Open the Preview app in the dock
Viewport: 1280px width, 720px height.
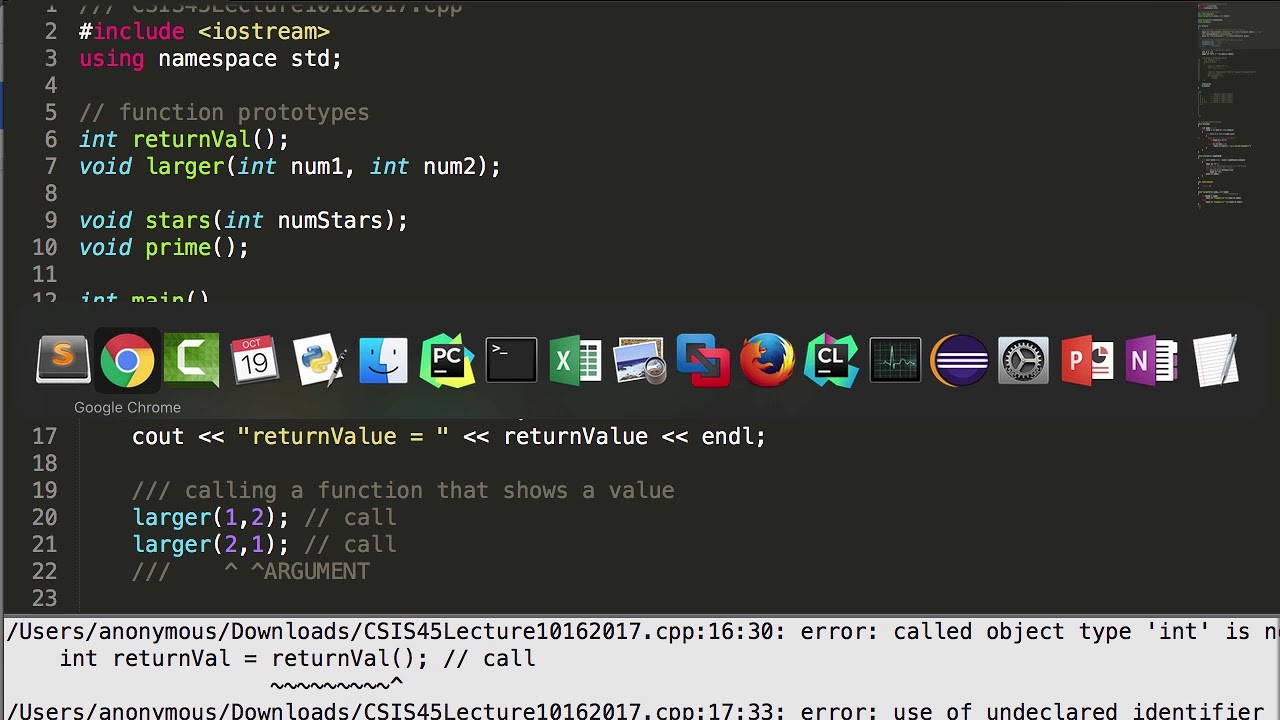tap(639, 360)
